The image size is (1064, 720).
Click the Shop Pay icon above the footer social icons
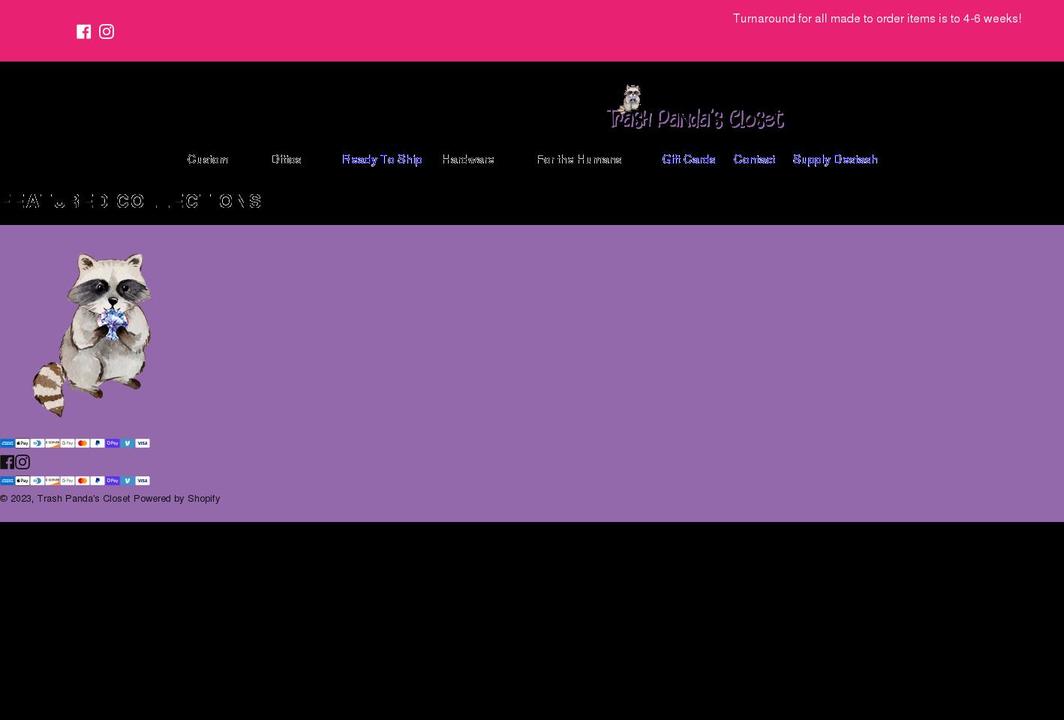point(113,443)
